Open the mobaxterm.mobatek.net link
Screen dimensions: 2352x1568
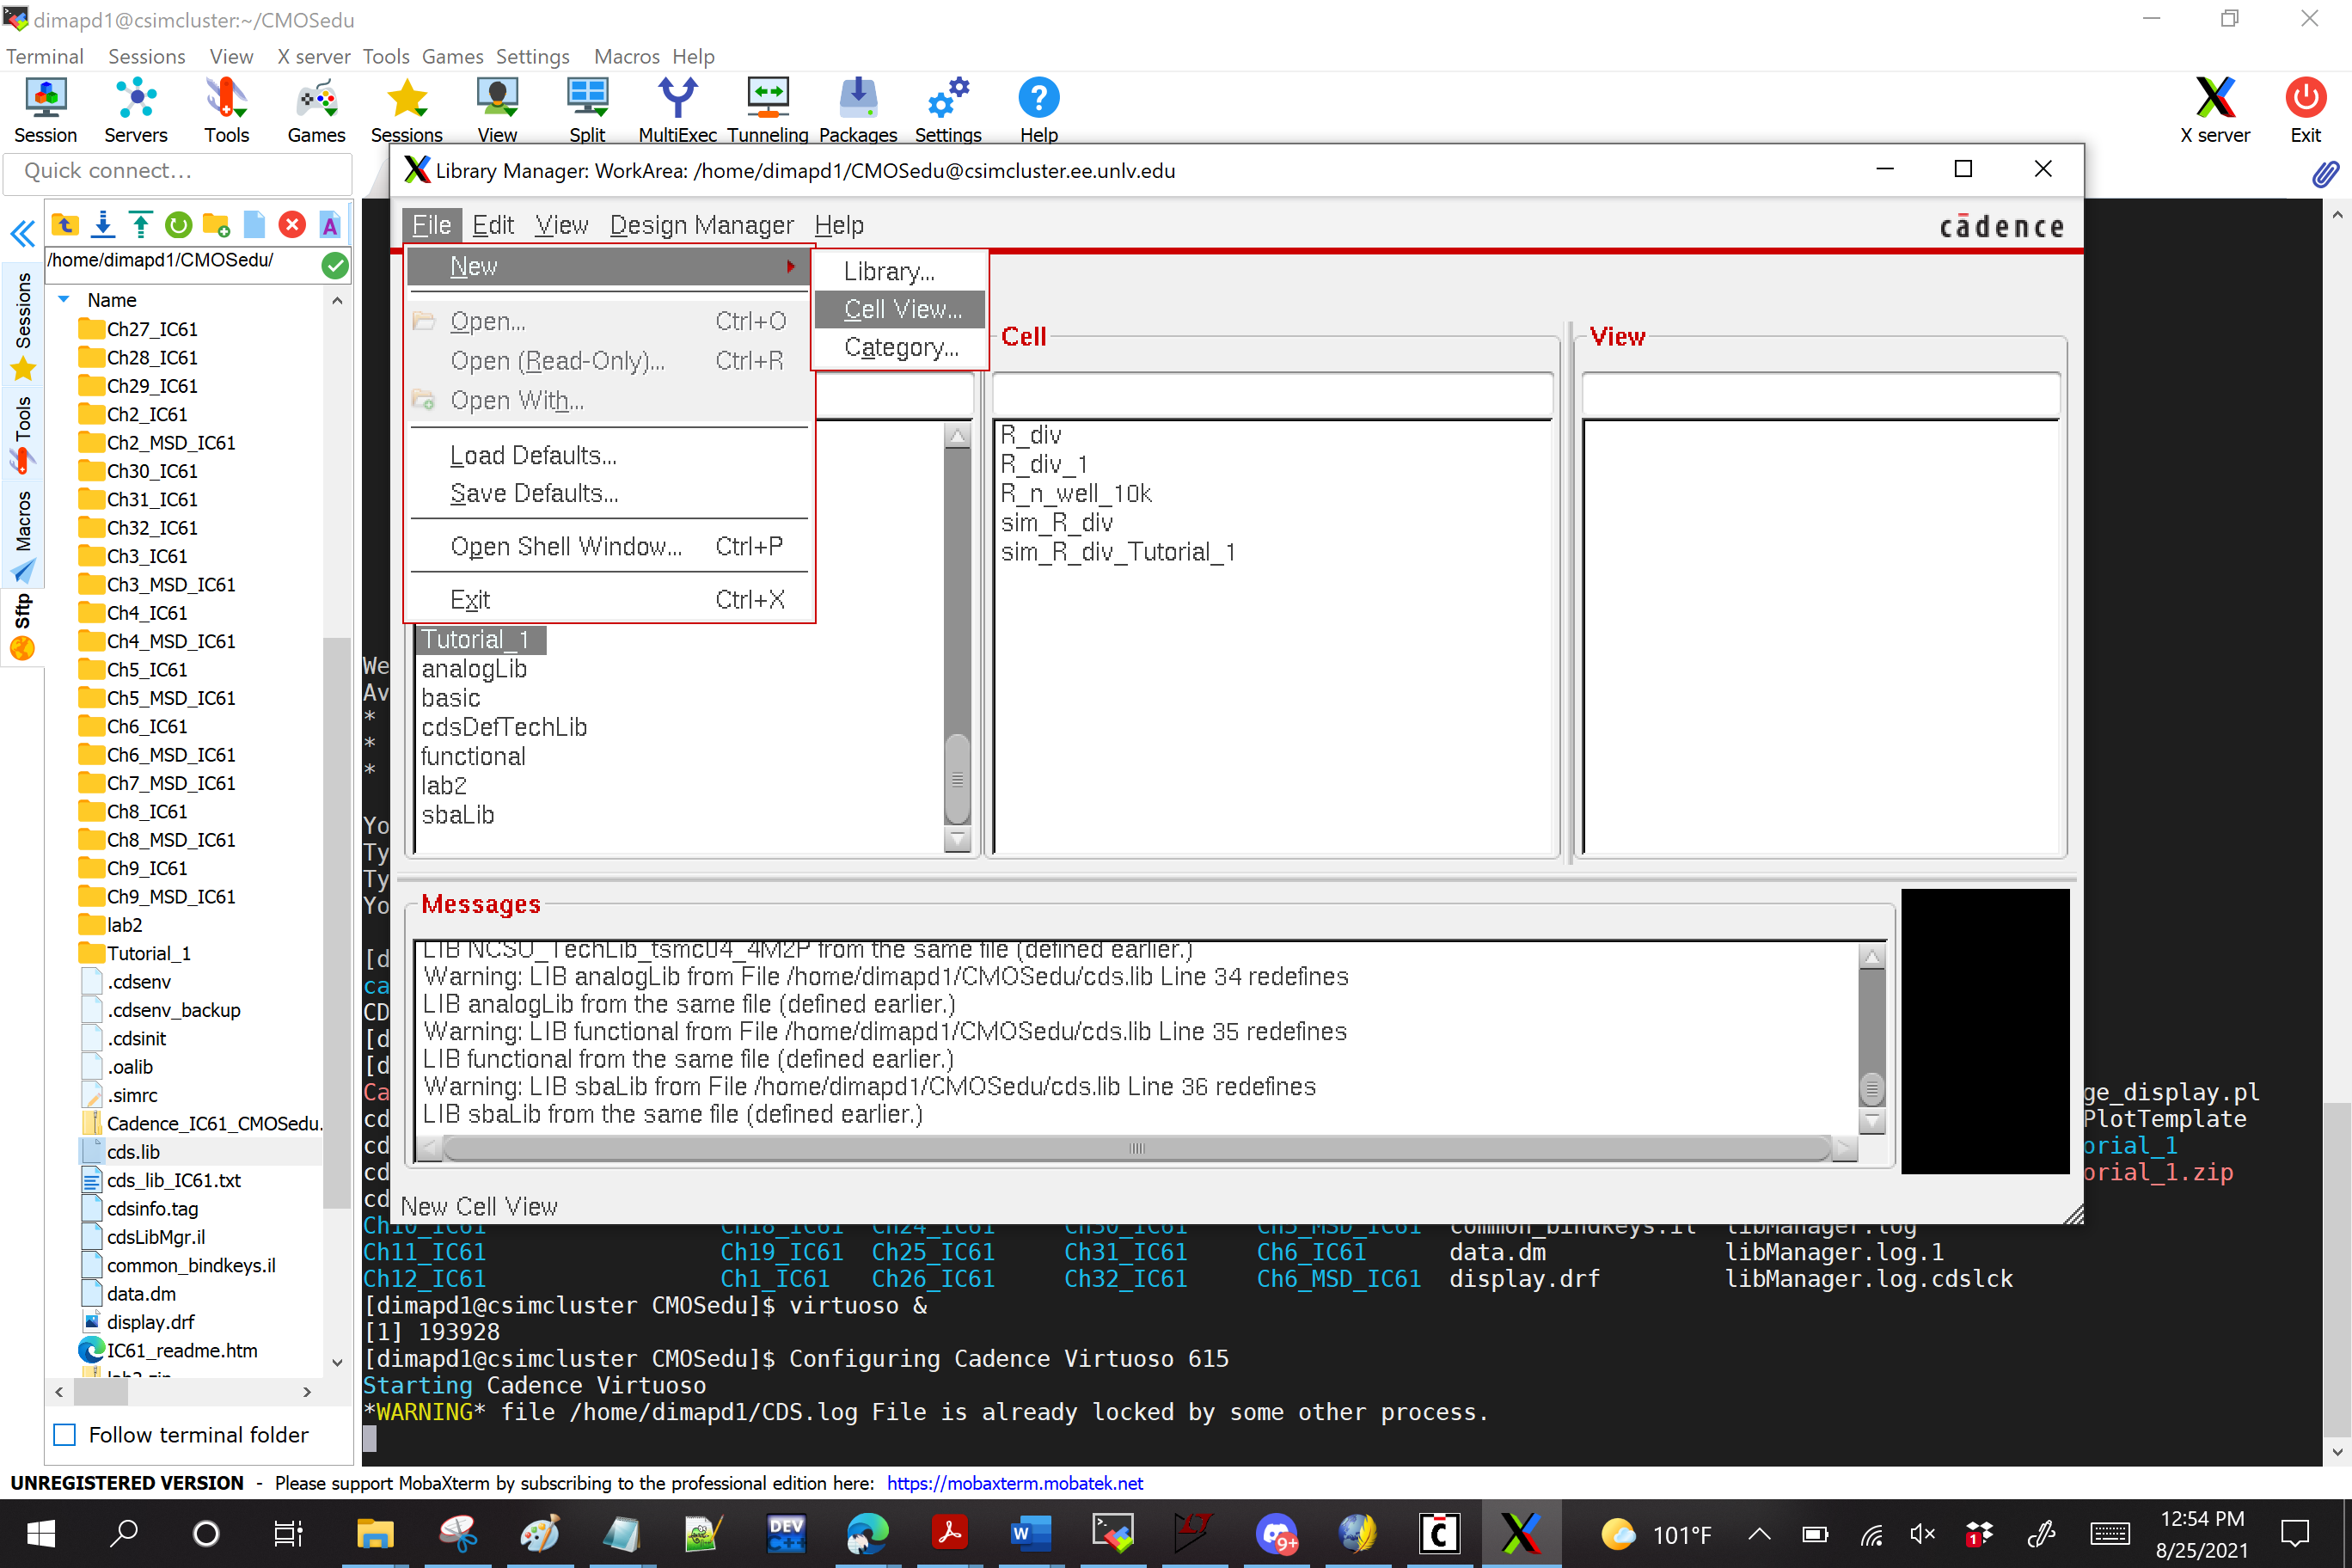coord(1014,1482)
